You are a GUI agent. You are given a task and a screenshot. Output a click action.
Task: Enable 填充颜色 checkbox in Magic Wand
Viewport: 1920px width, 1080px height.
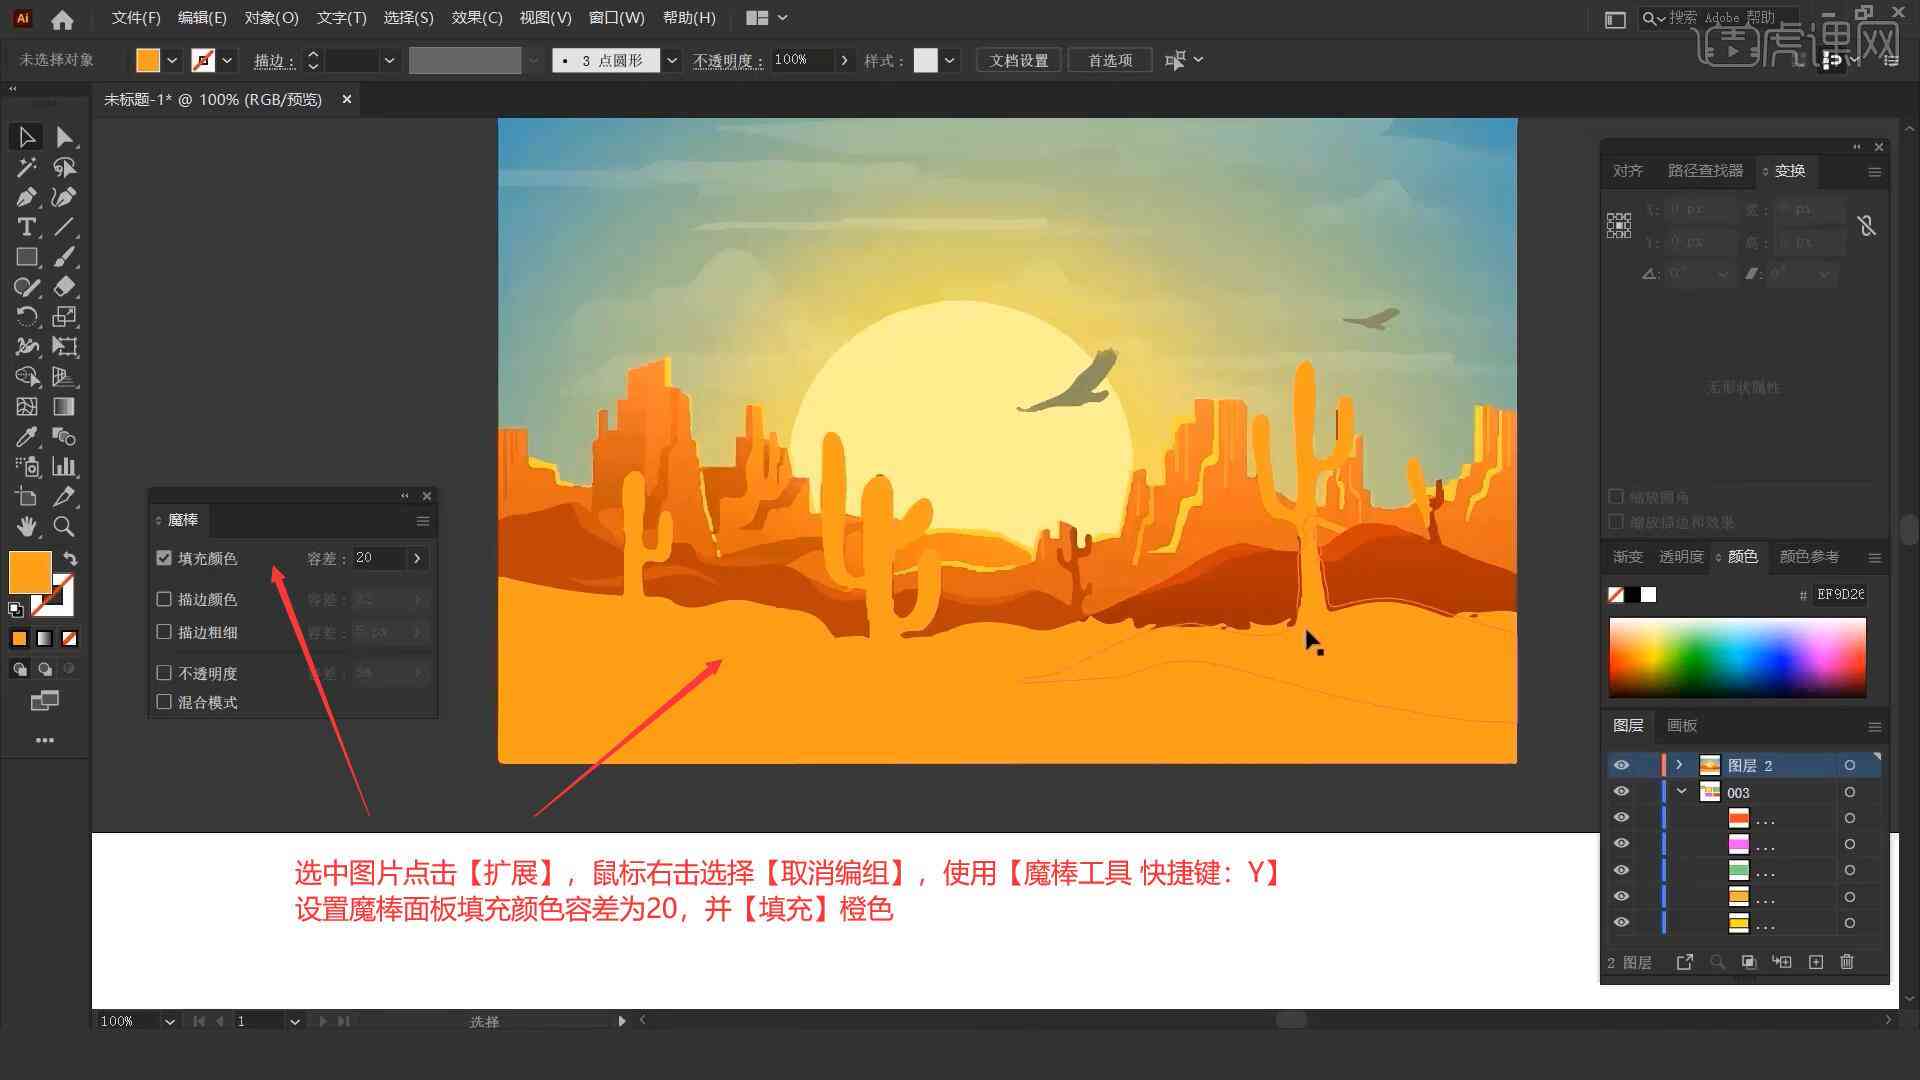coord(164,558)
